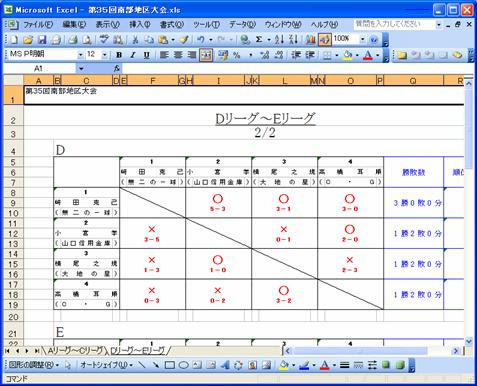Screen dimensions: 477x386
Task: Select the Line drawing tool
Action: point(142,365)
